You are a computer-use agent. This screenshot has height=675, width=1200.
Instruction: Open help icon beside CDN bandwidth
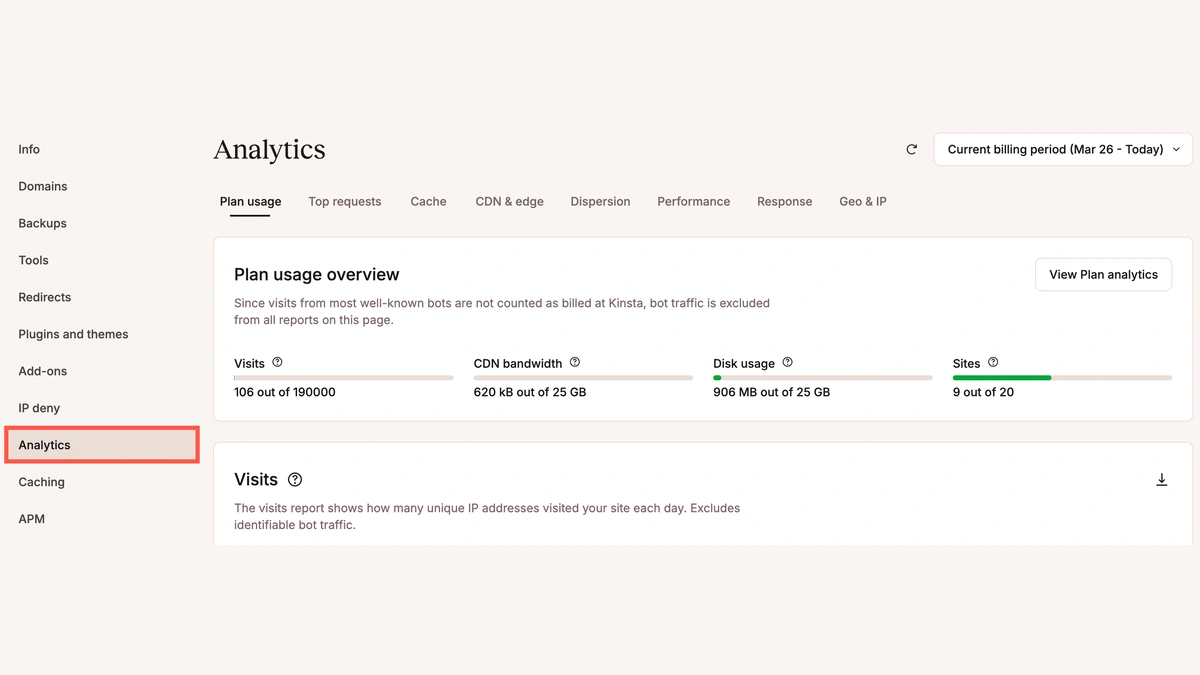coord(575,362)
